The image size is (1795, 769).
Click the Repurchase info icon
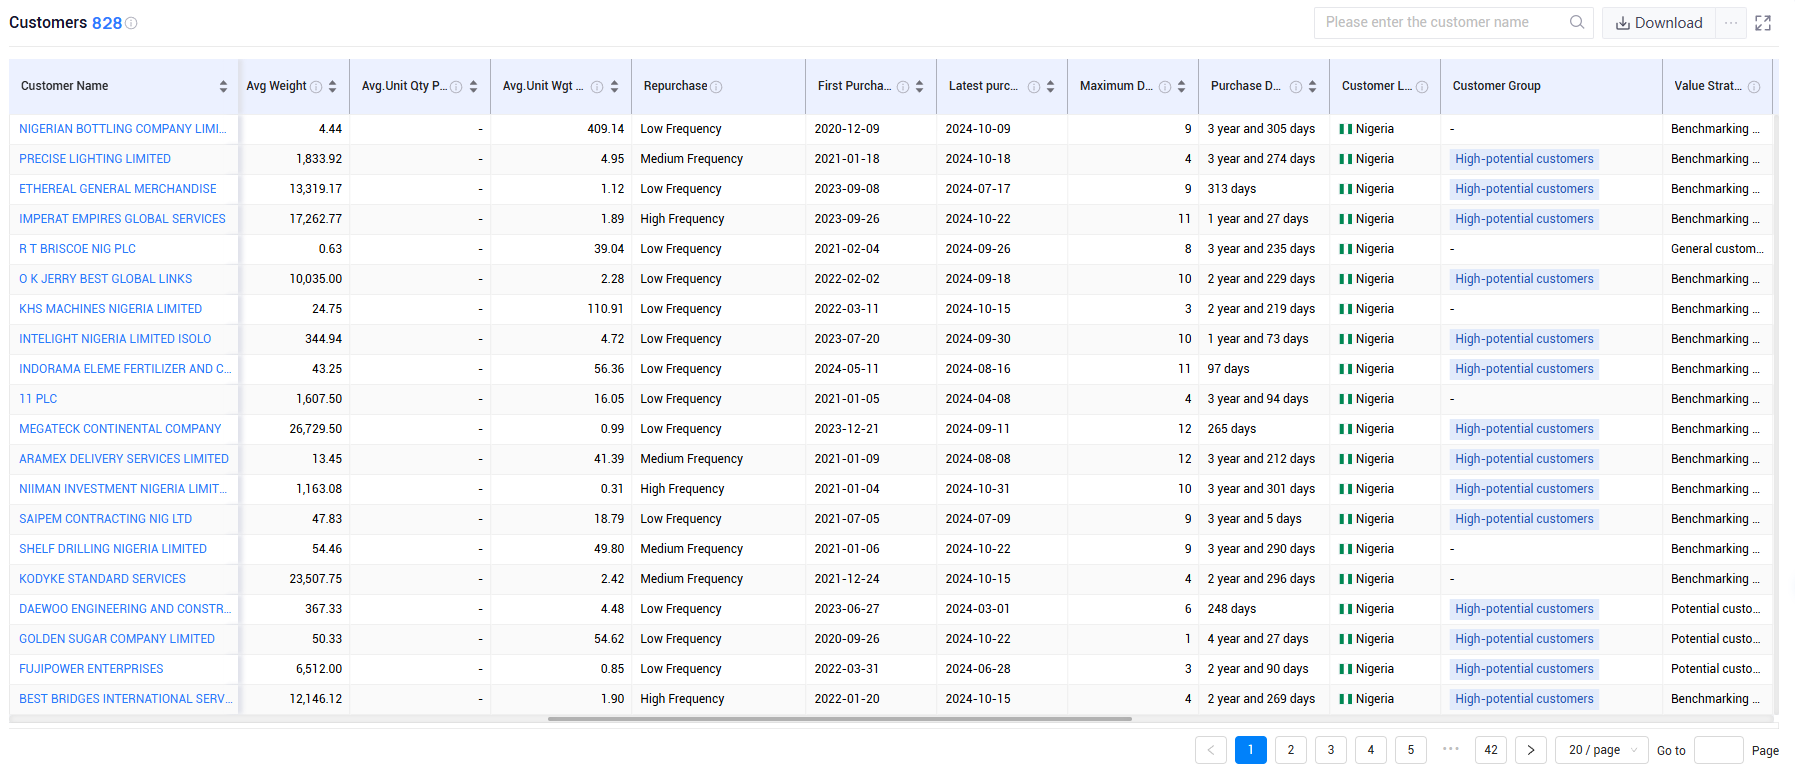716,87
